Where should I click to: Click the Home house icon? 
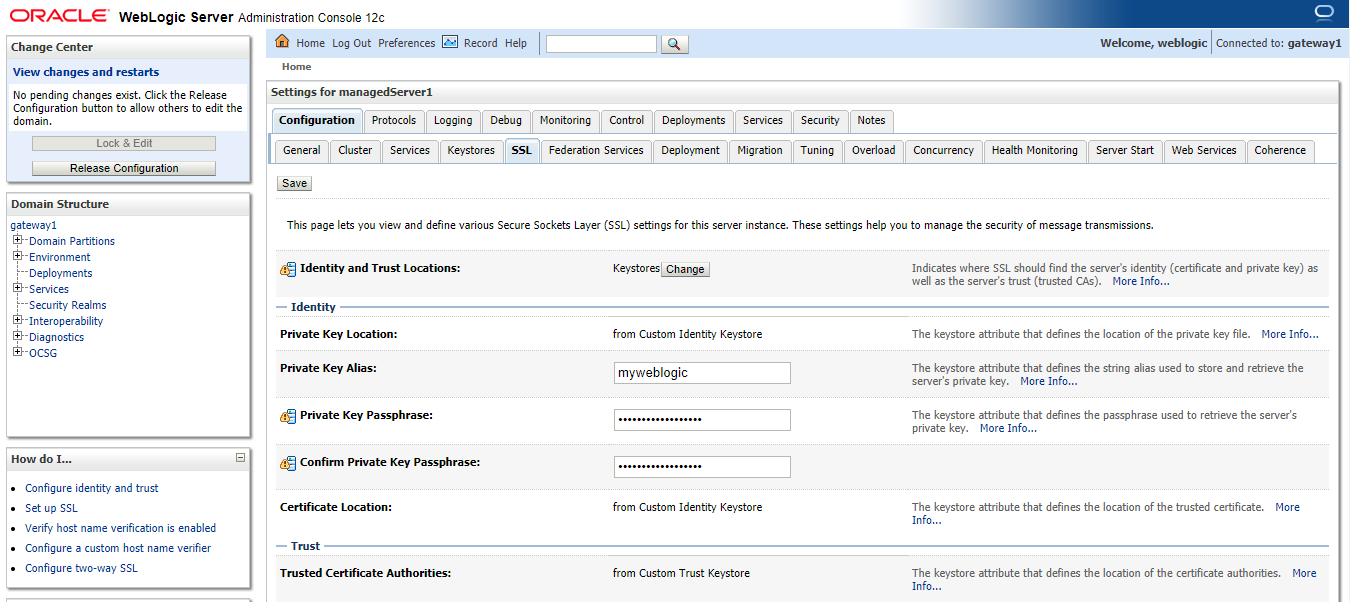click(x=282, y=42)
